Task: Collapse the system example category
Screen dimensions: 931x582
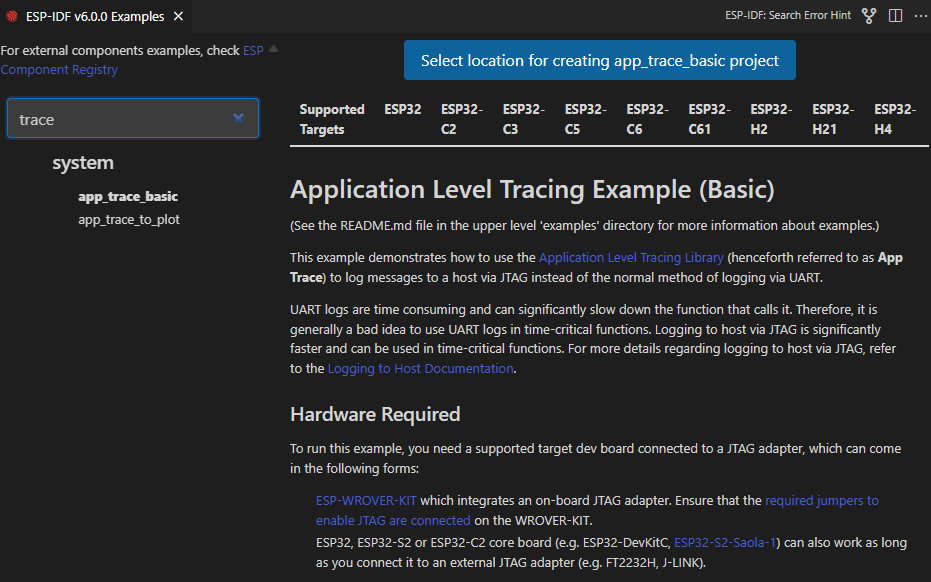Action: pyautogui.click(x=83, y=162)
